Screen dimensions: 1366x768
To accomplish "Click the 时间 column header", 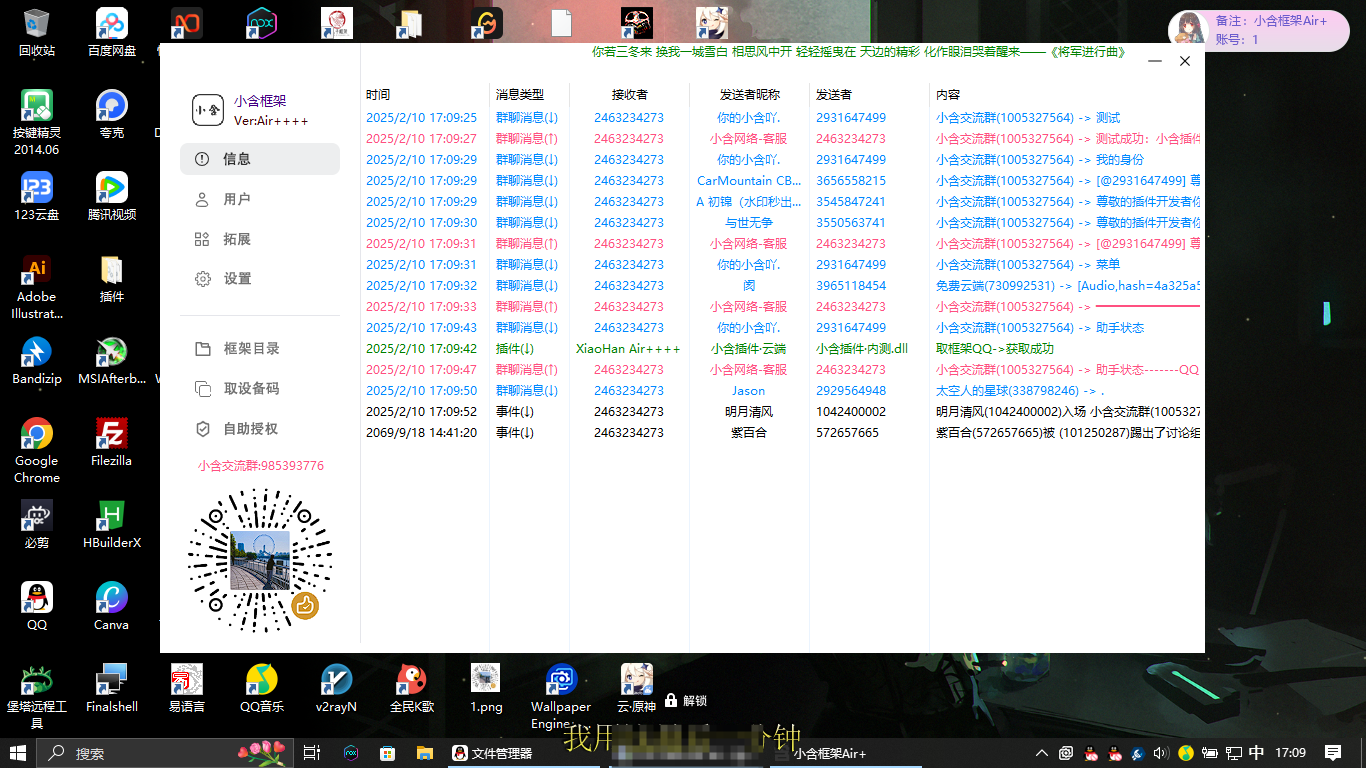I will tap(378, 95).
